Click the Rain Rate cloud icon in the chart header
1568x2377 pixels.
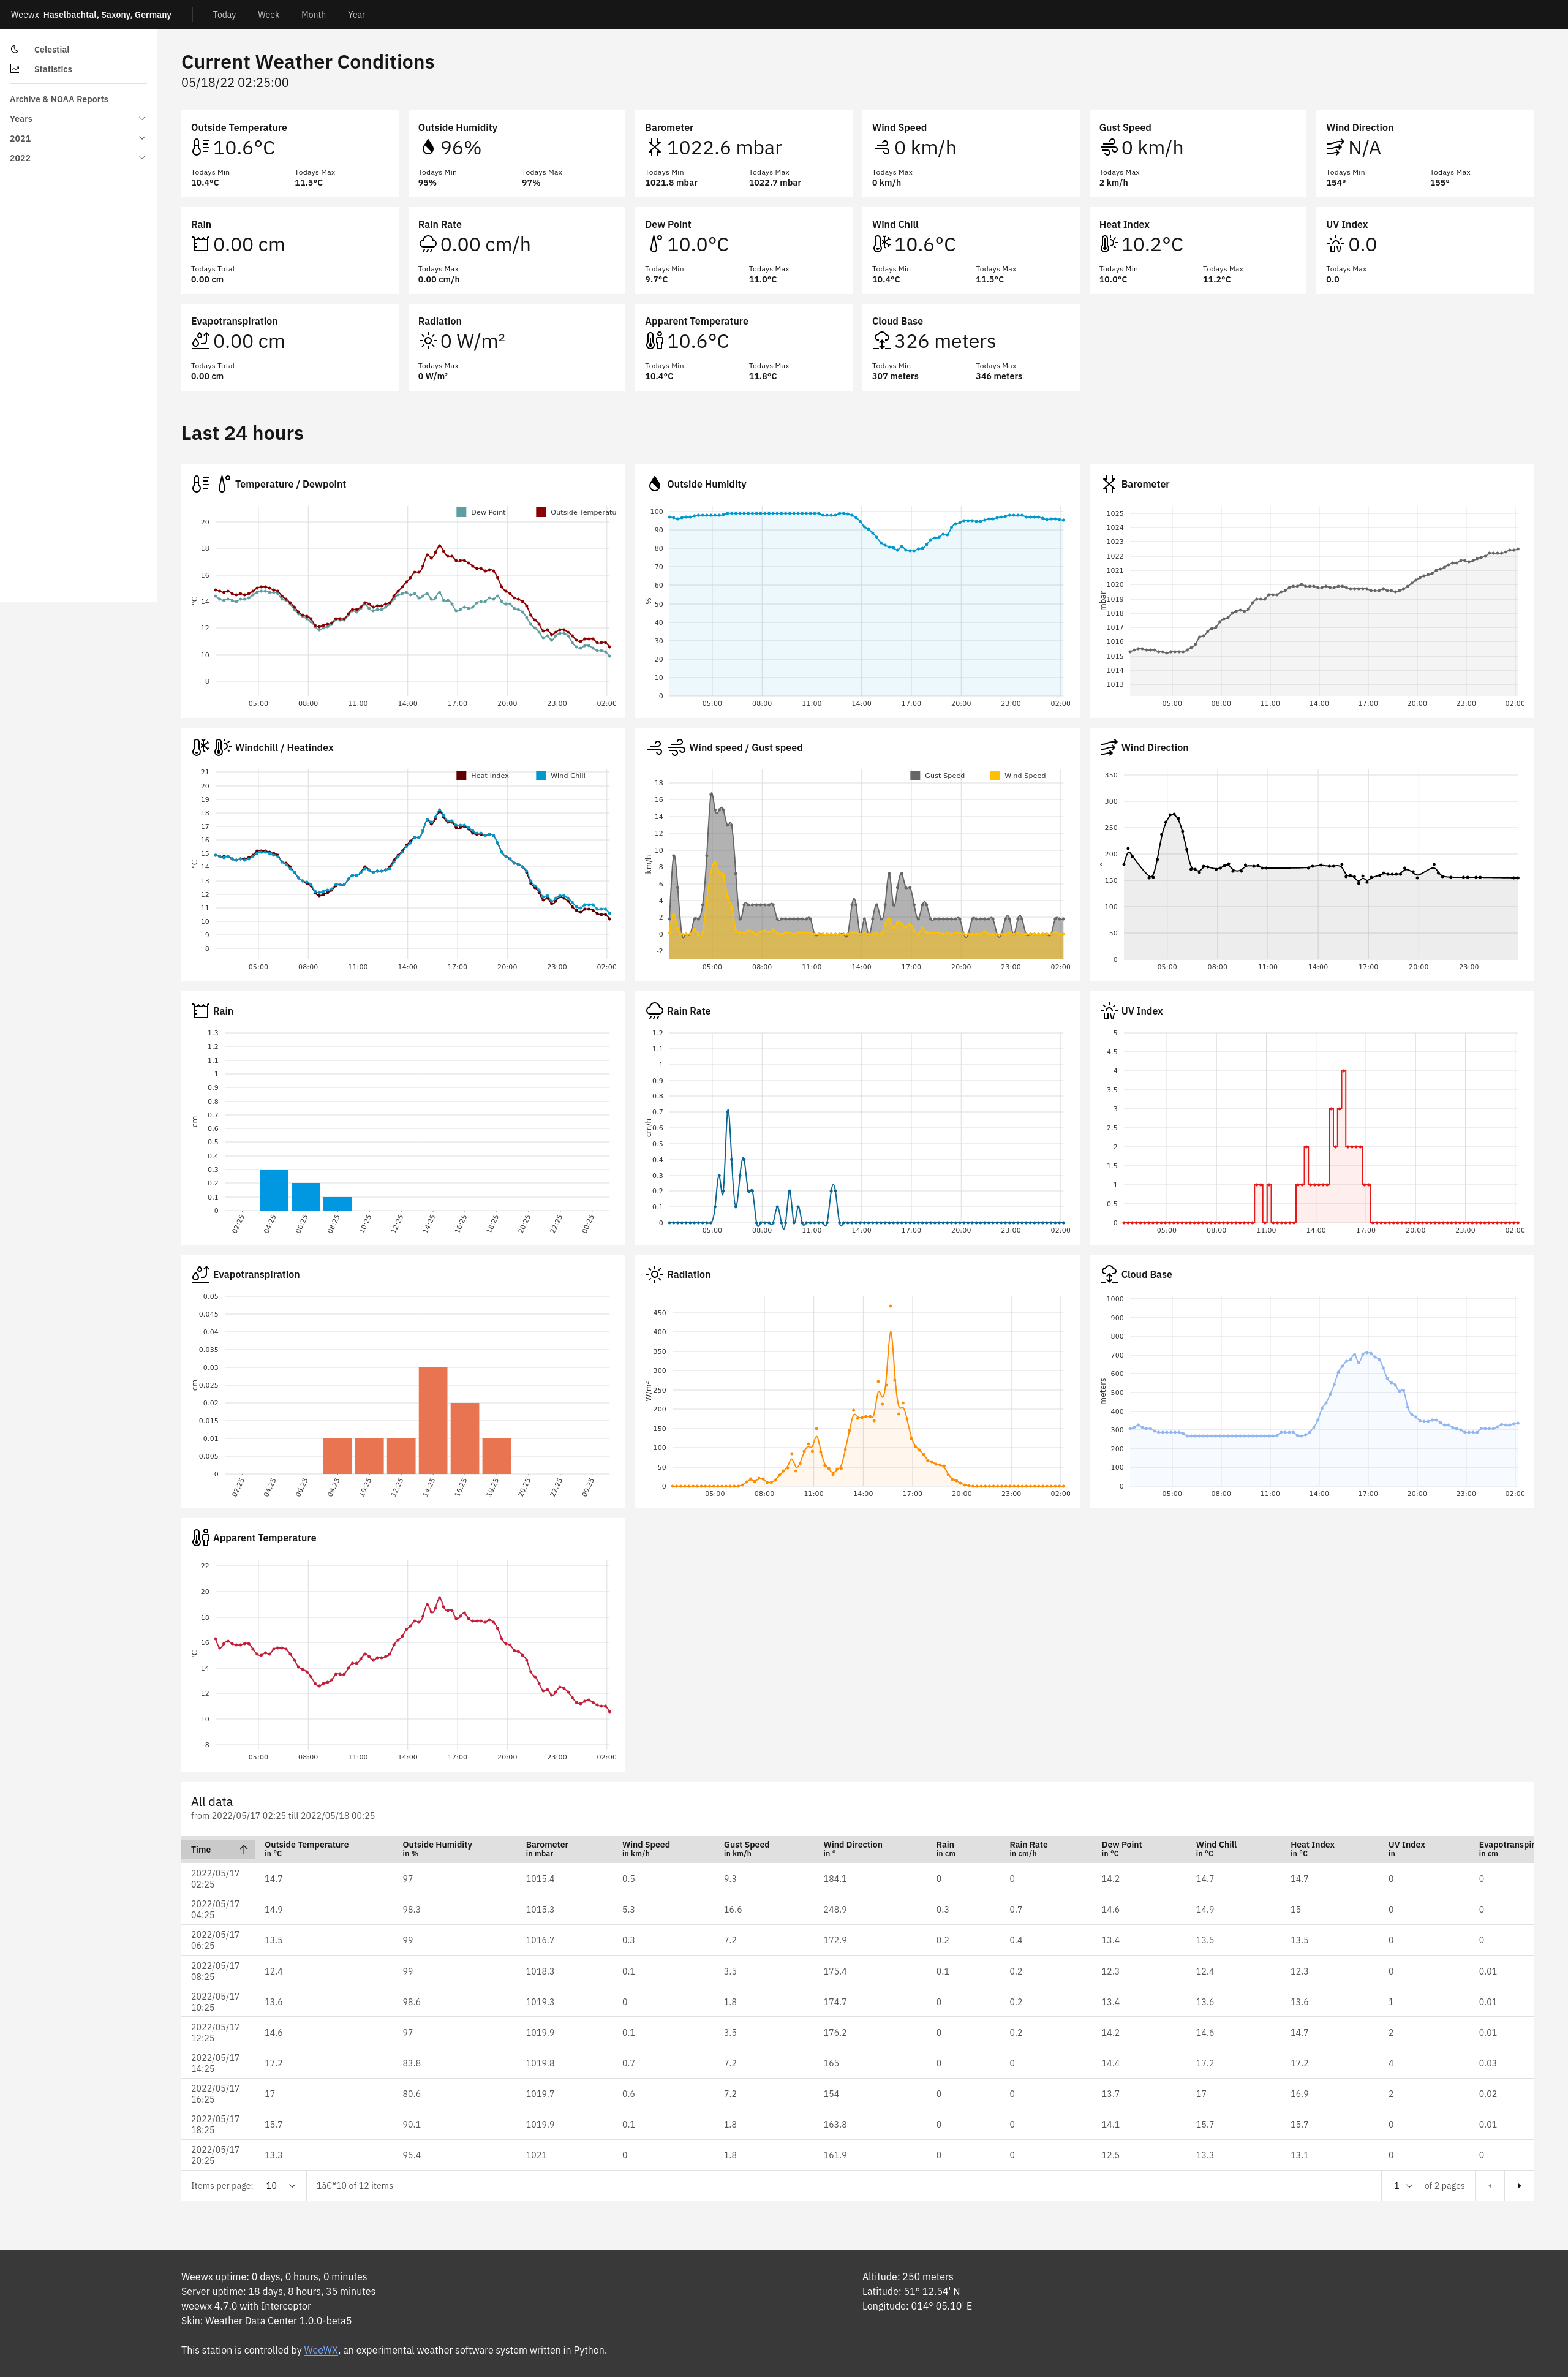(655, 1011)
